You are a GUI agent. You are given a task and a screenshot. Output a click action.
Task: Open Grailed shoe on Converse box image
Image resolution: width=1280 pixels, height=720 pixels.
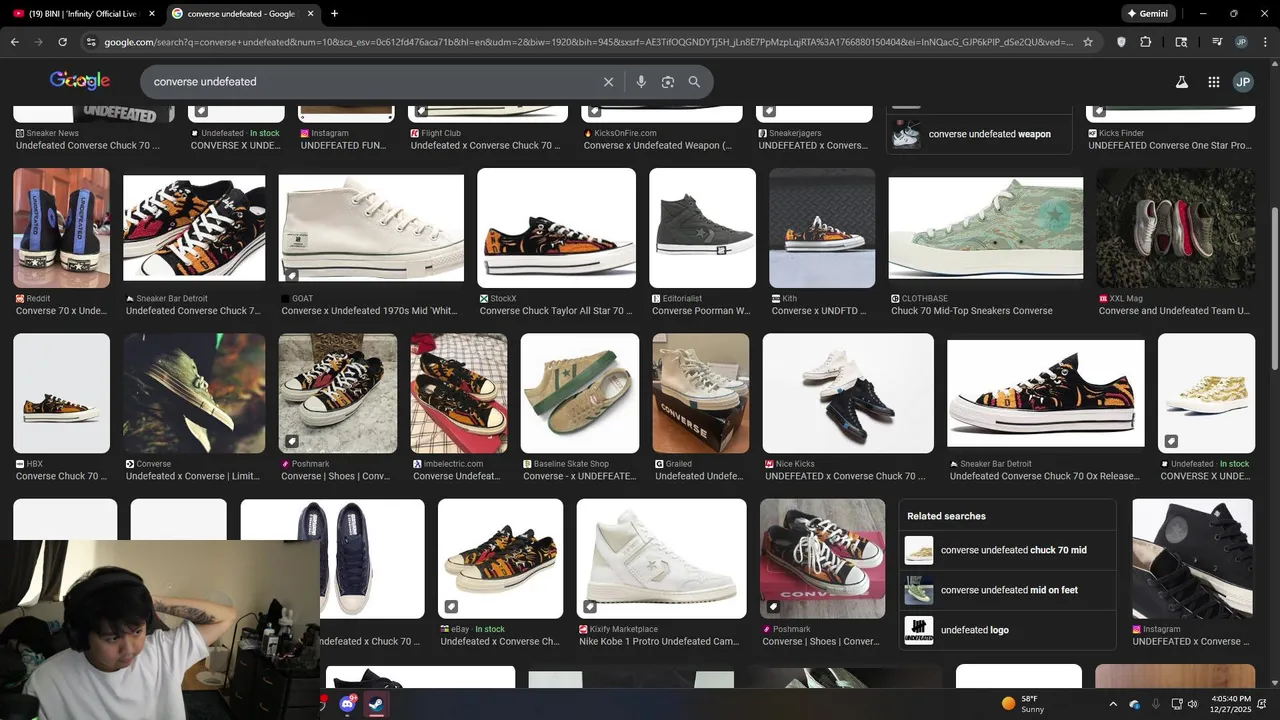pyautogui.click(x=701, y=393)
